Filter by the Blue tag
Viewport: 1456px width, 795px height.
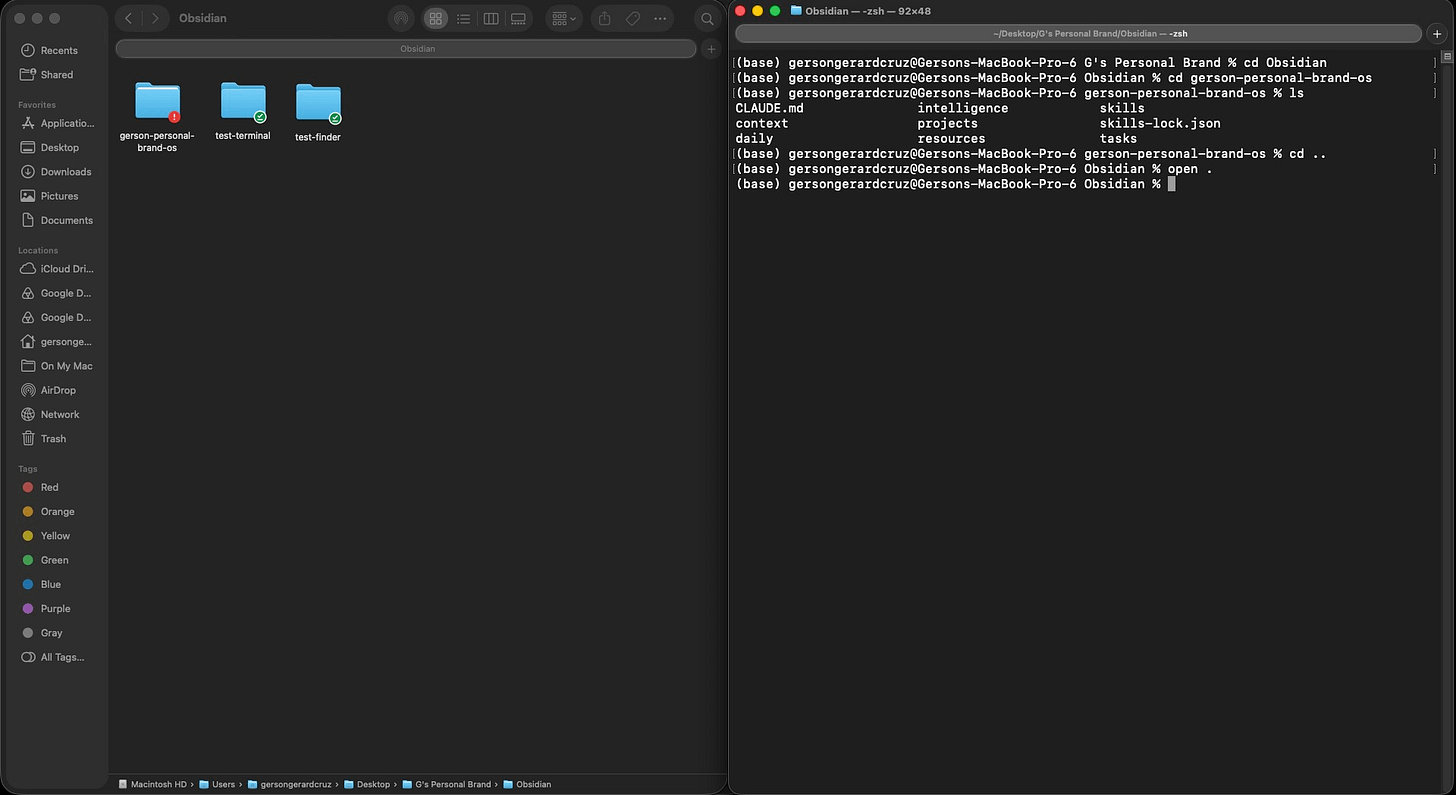42,584
